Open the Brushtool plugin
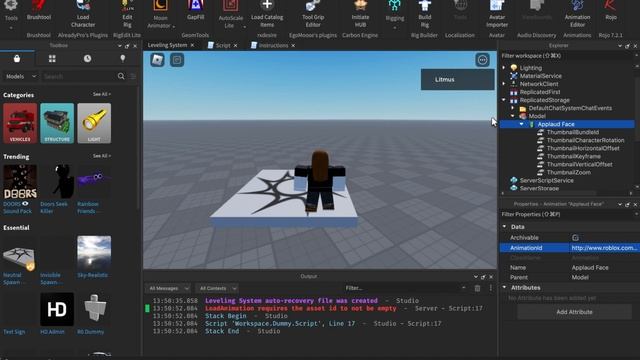 pyautogui.click(x=39, y=10)
